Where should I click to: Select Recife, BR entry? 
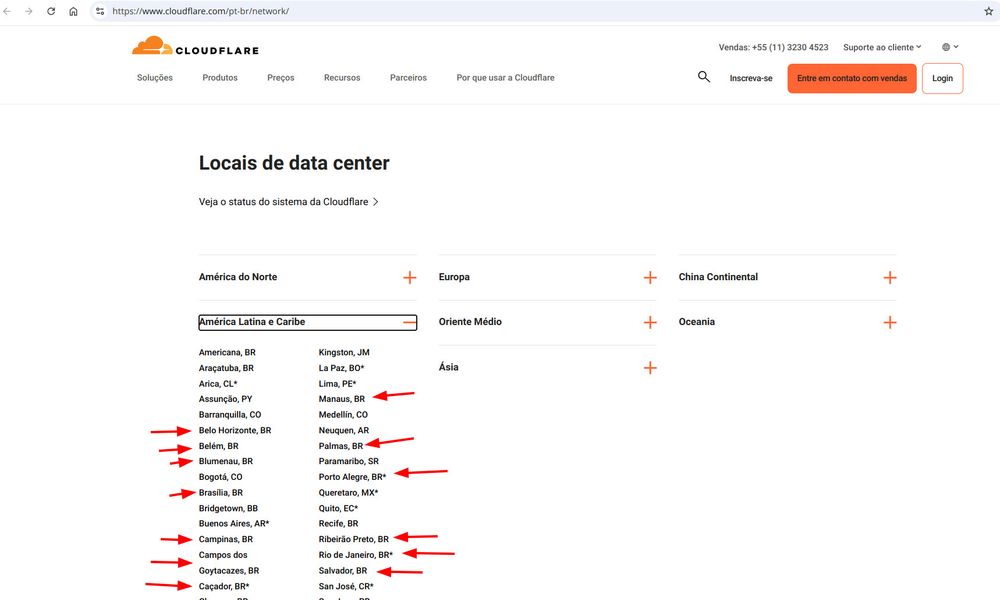pos(339,523)
